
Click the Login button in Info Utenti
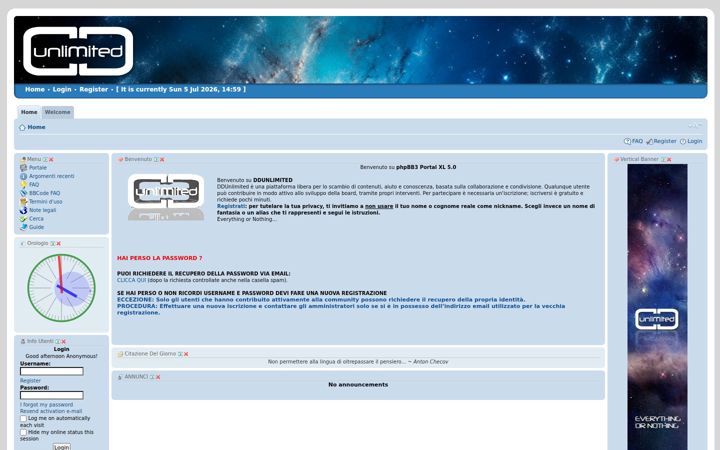[62, 447]
